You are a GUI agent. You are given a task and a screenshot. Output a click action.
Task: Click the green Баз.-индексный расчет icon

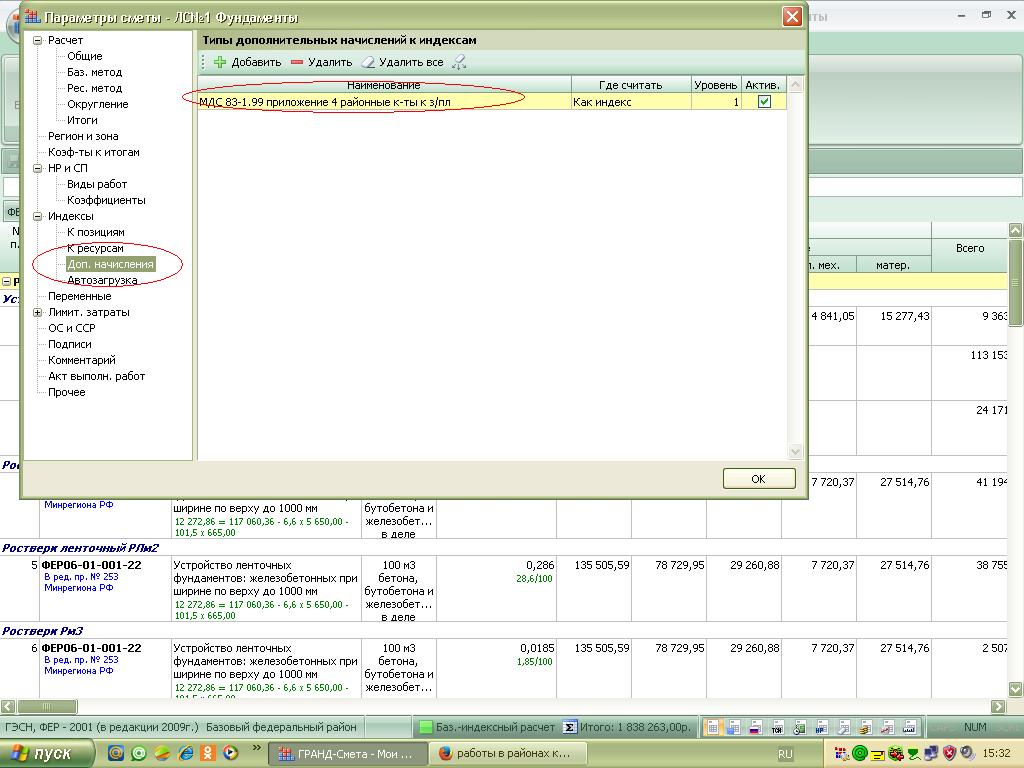(425, 727)
